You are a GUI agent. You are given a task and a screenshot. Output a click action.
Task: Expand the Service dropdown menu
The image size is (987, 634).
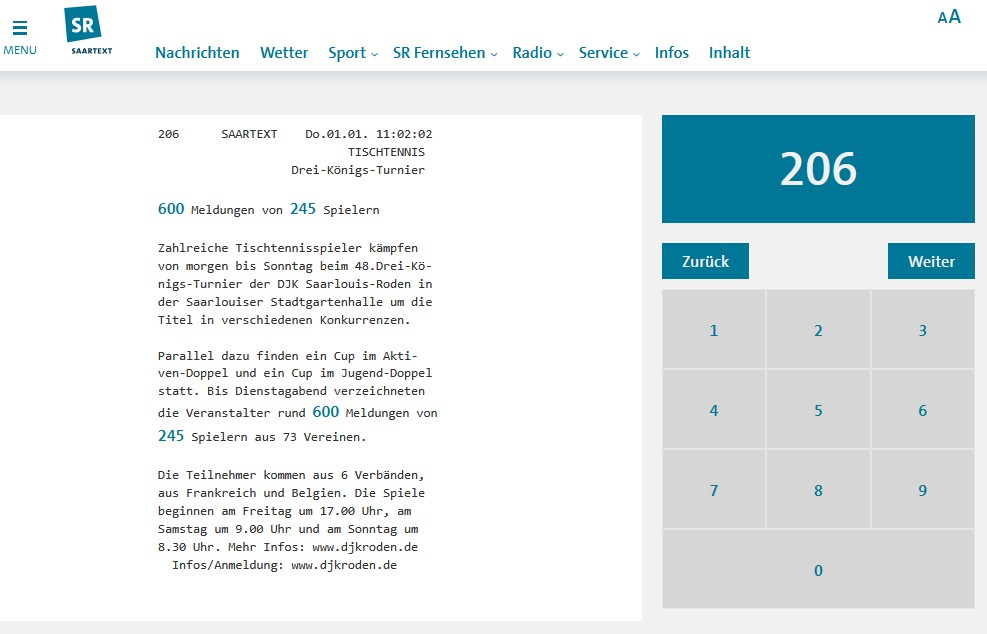point(608,53)
